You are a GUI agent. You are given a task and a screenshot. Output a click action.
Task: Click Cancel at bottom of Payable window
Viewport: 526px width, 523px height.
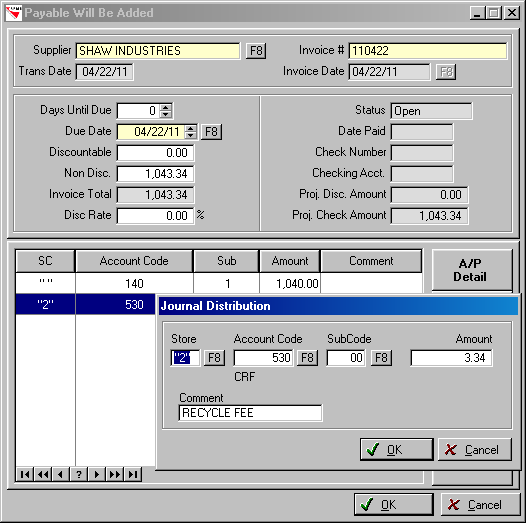[x=480, y=504]
